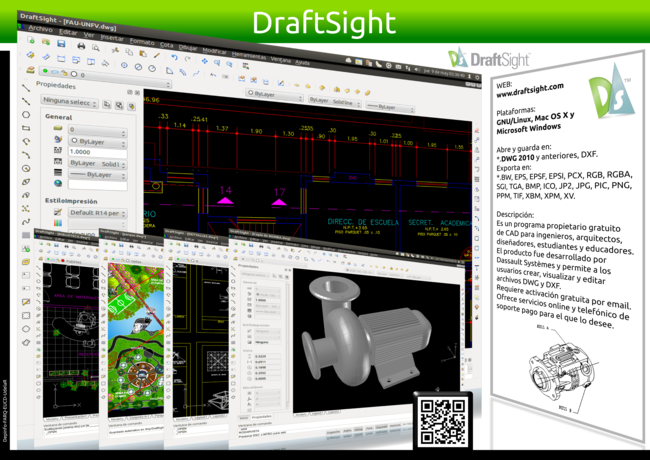Open the Archivo menu
Image resolution: width=650 pixels, height=460 pixels.
pos(40,29)
